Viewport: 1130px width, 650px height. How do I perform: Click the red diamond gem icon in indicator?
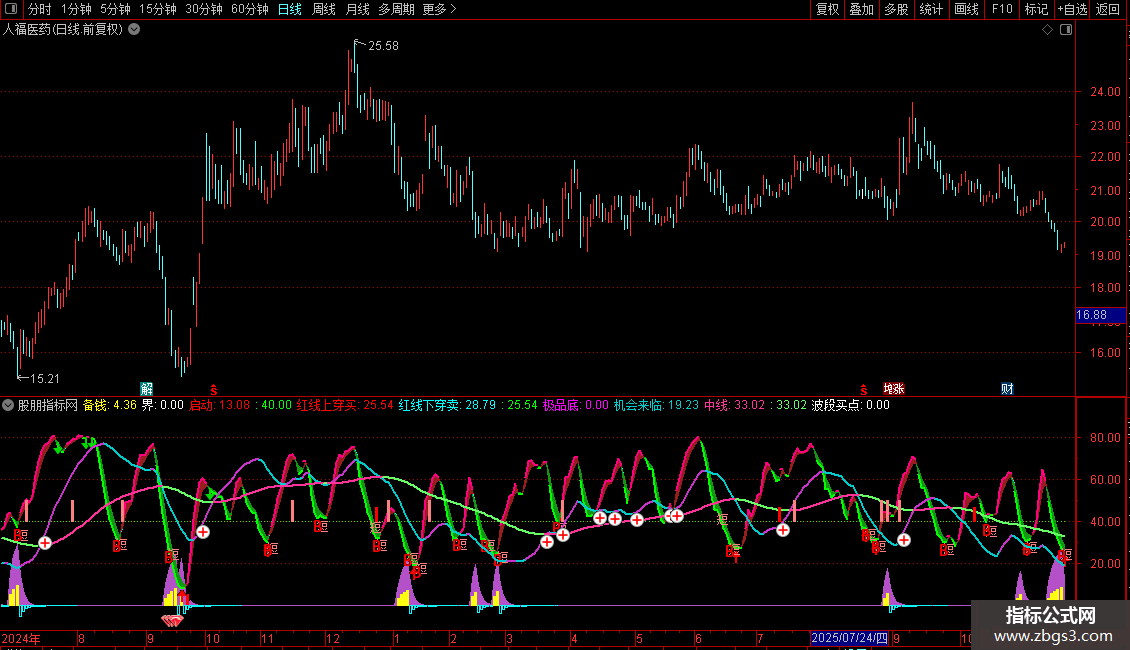coord(173,621)
